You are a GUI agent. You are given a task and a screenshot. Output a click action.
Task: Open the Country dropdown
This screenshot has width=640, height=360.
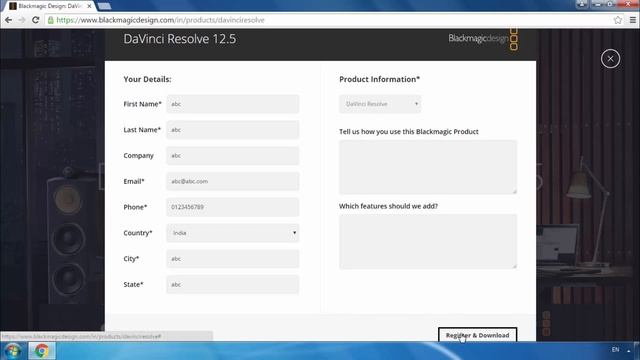click(x=233, y=233)
